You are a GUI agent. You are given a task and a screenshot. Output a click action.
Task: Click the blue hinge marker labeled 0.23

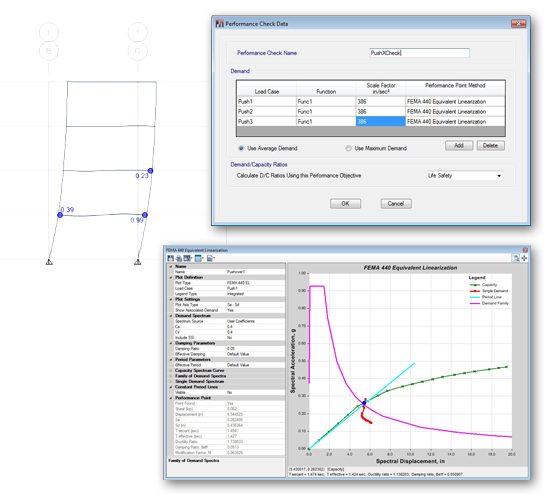click(150, 171)
